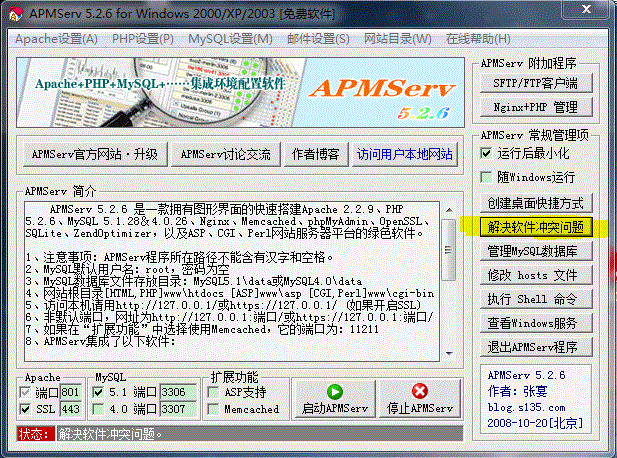Open the 在线帮助(H) menu
Image resolution: width=617 pixels, height=458 pixels.
478,39
